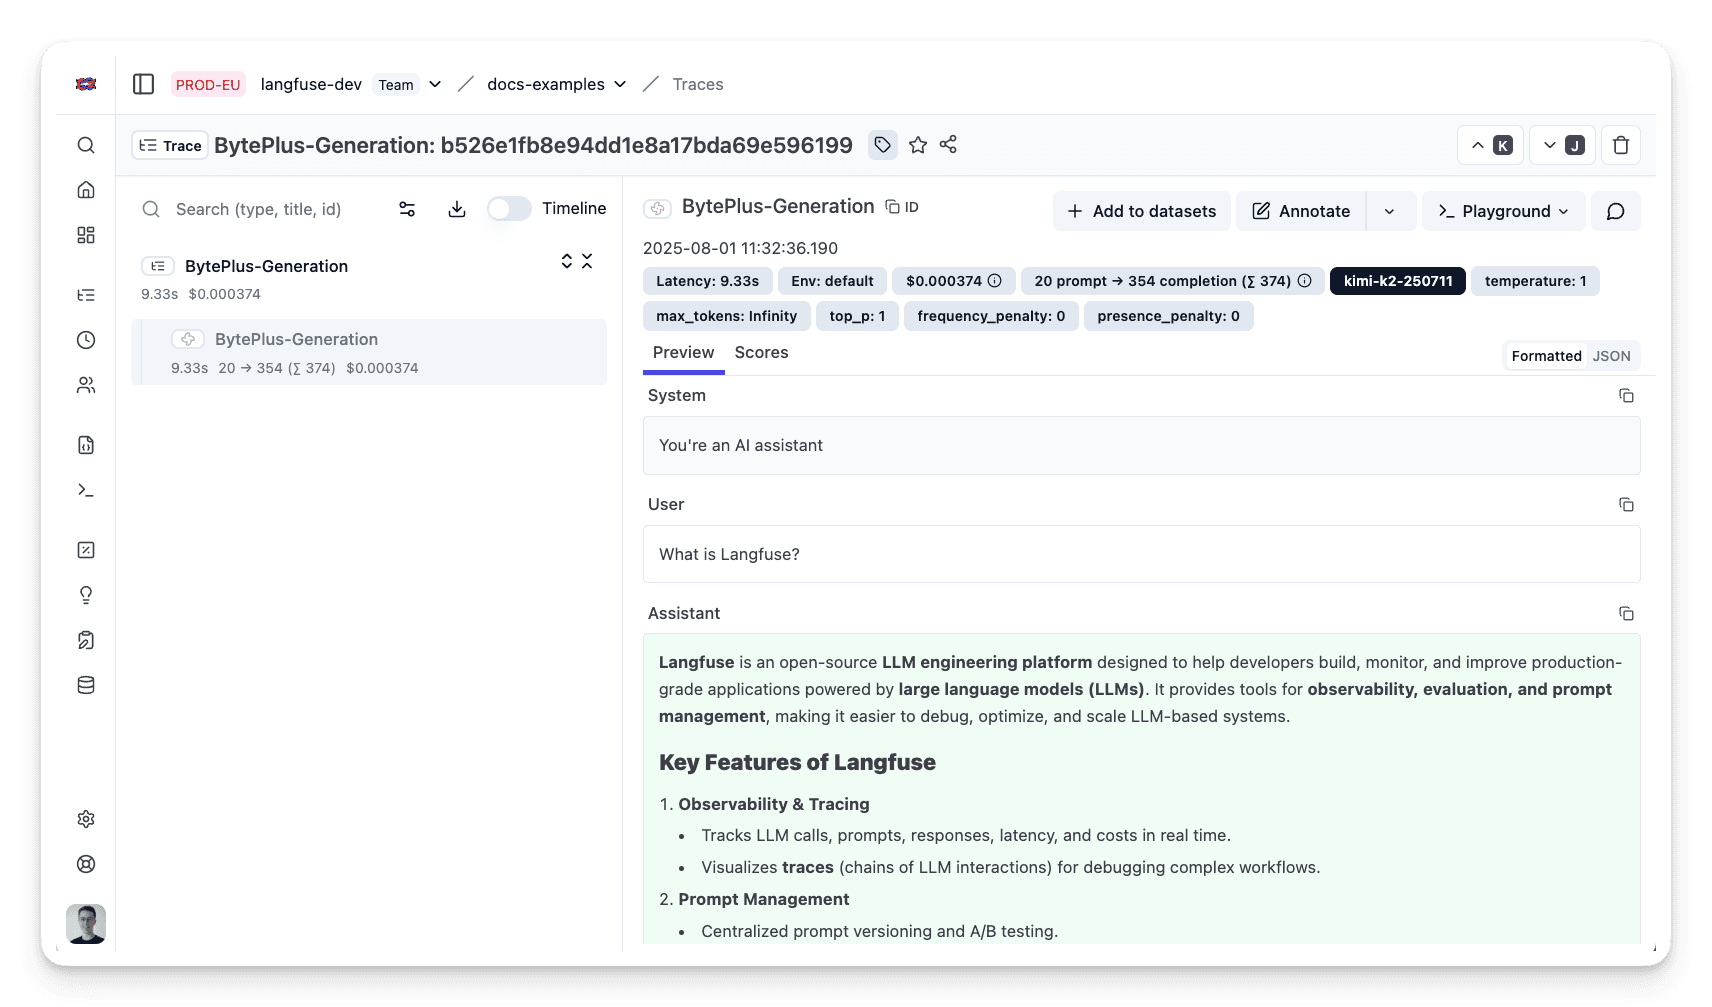Download trace using the download icon
This screenshot has width=1712, height=1007.
pyautogui.click(x=457, y=209)
